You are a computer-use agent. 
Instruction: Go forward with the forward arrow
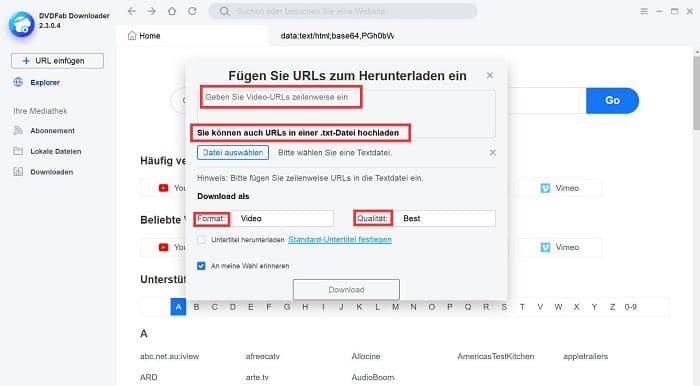tap(152, 11)
